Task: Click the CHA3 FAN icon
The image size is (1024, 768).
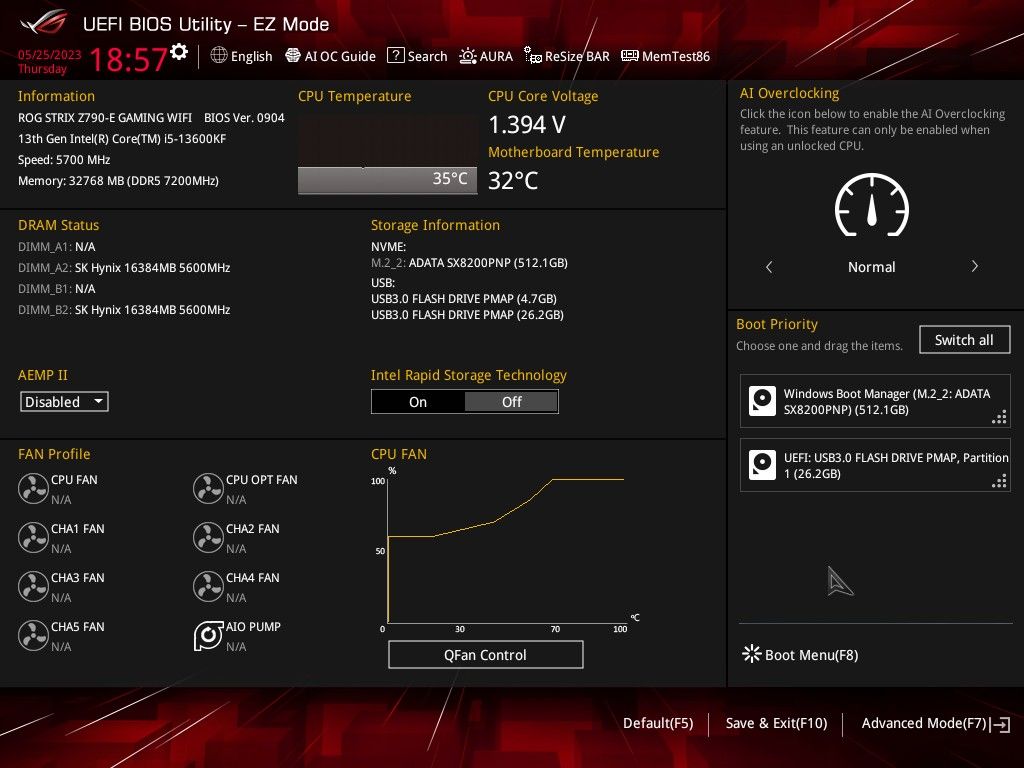Action: click(33, 586)
